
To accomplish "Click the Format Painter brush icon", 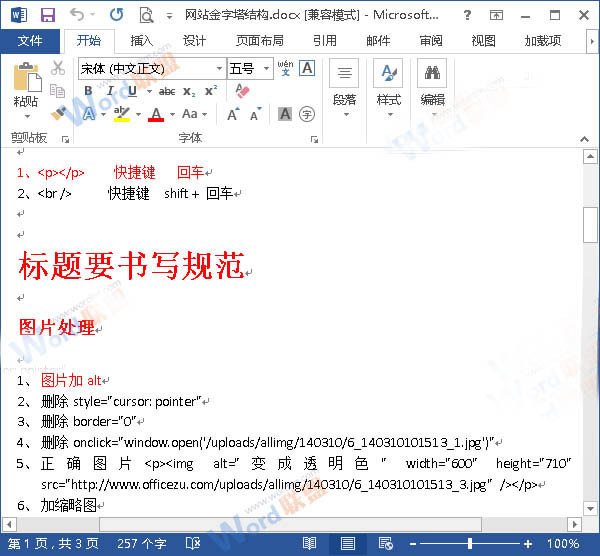I will (57, 111).
